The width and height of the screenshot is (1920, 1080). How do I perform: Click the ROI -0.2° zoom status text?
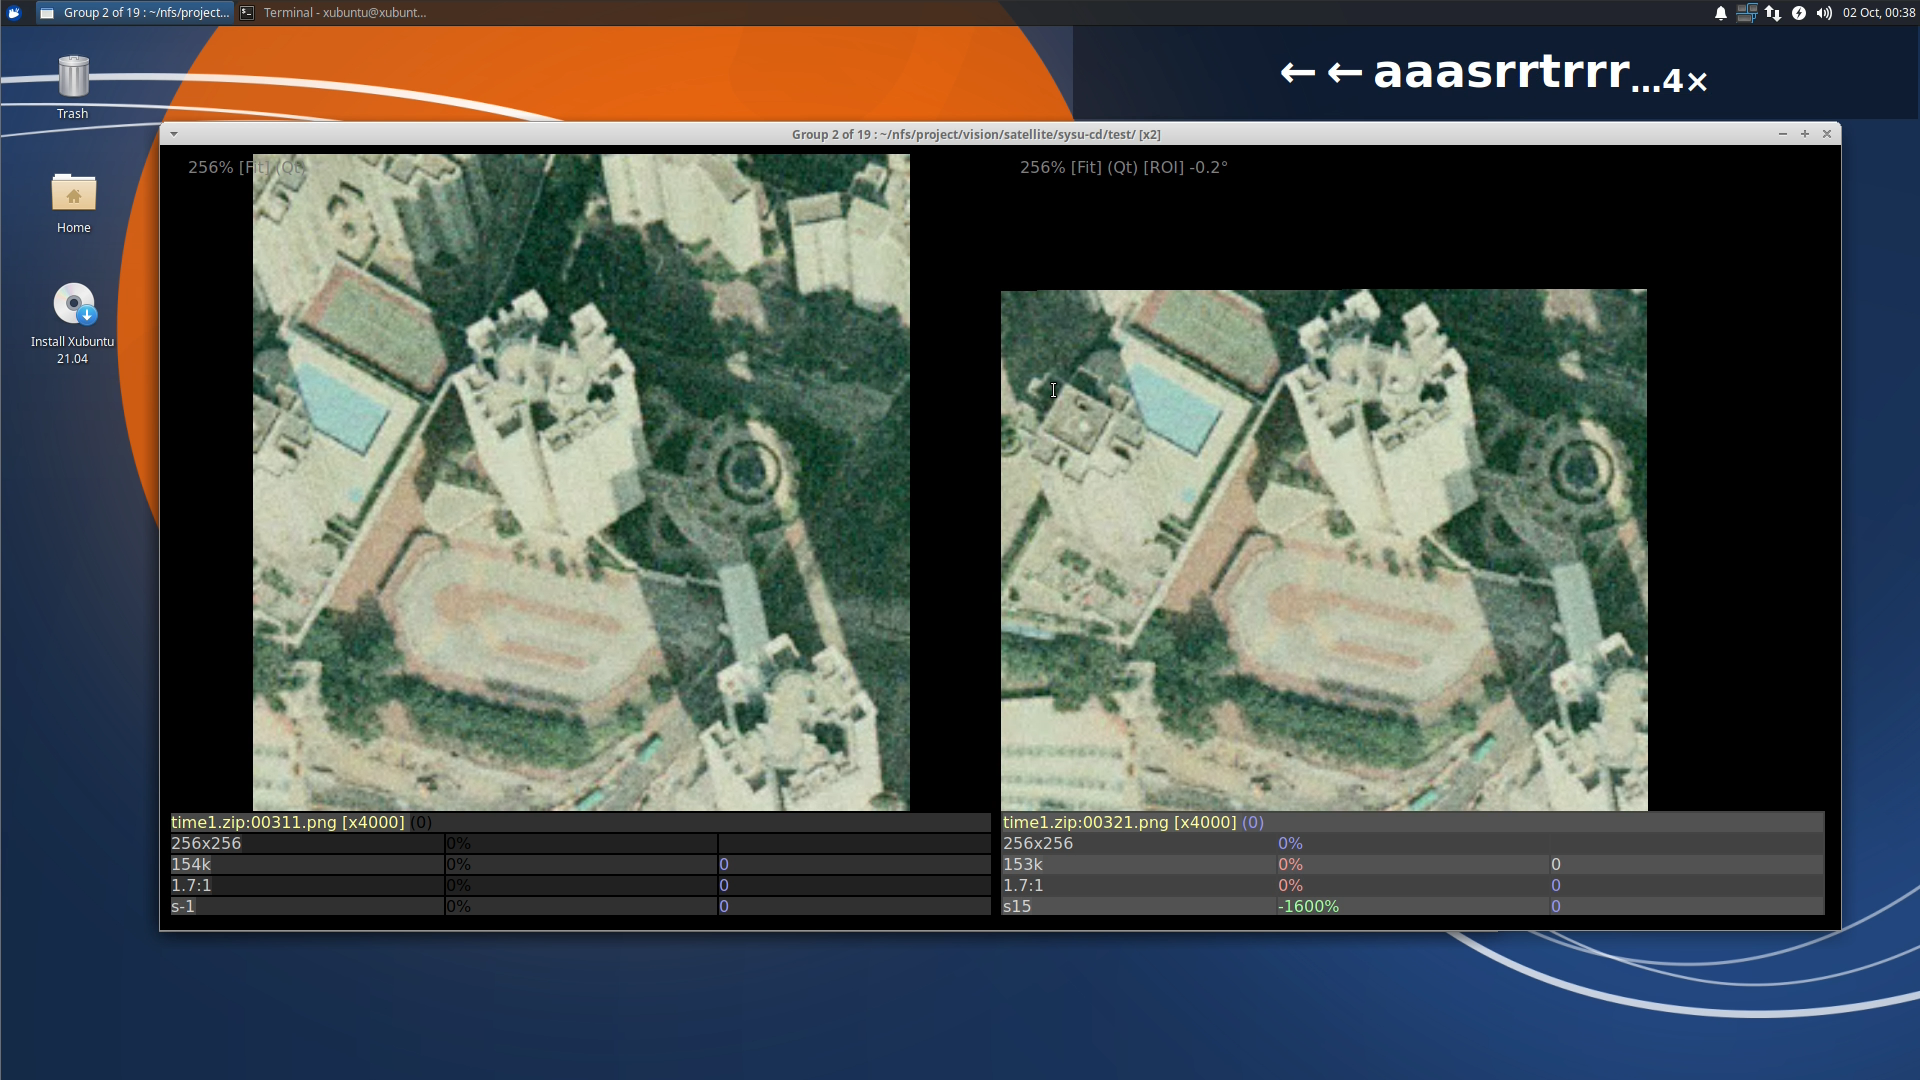pyautogui.click(x=1123, y=167)
